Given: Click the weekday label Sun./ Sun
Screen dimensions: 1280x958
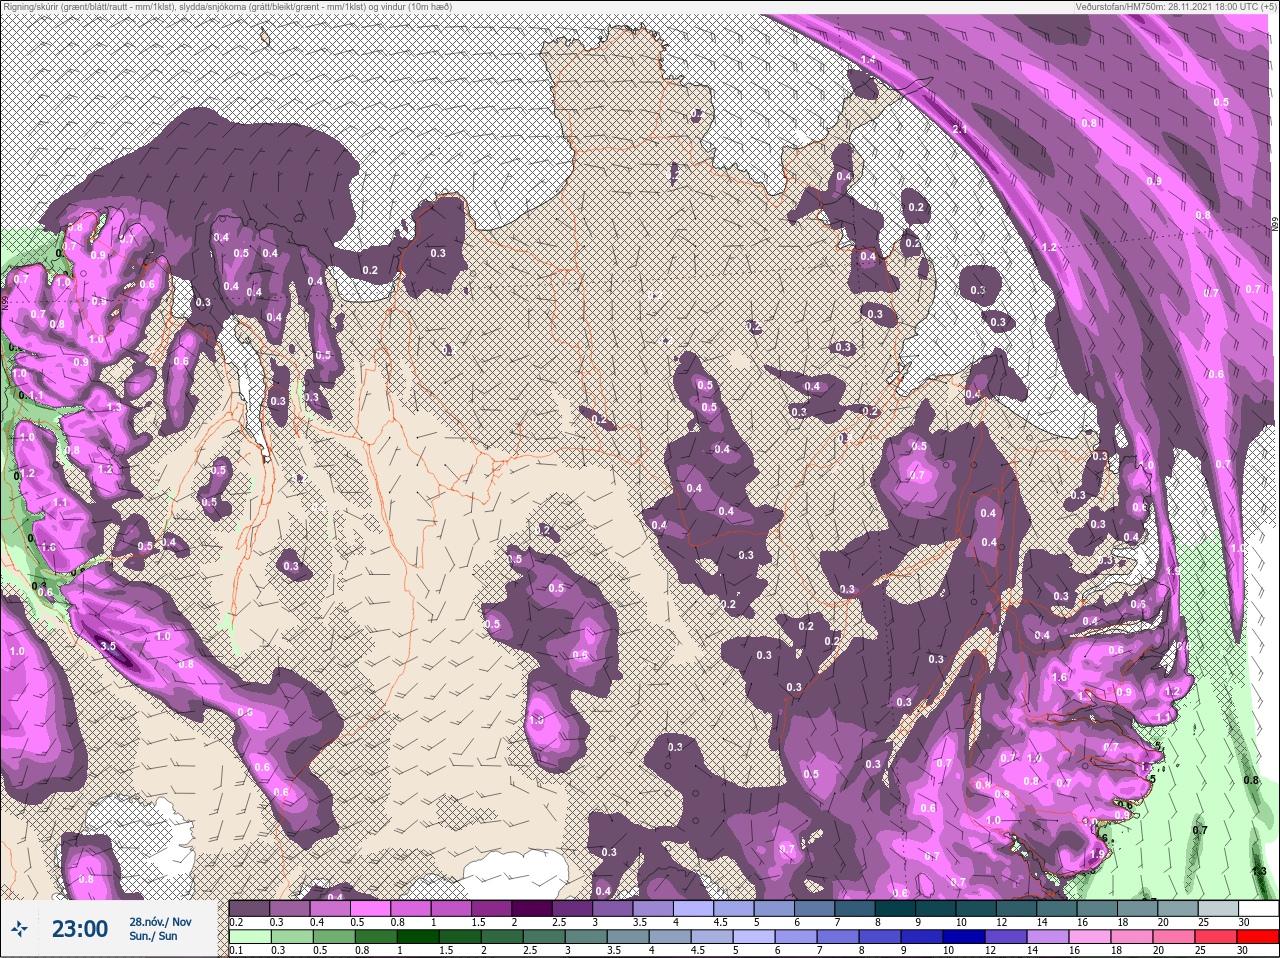Looking at the screenshot, I should click(153, 936).
